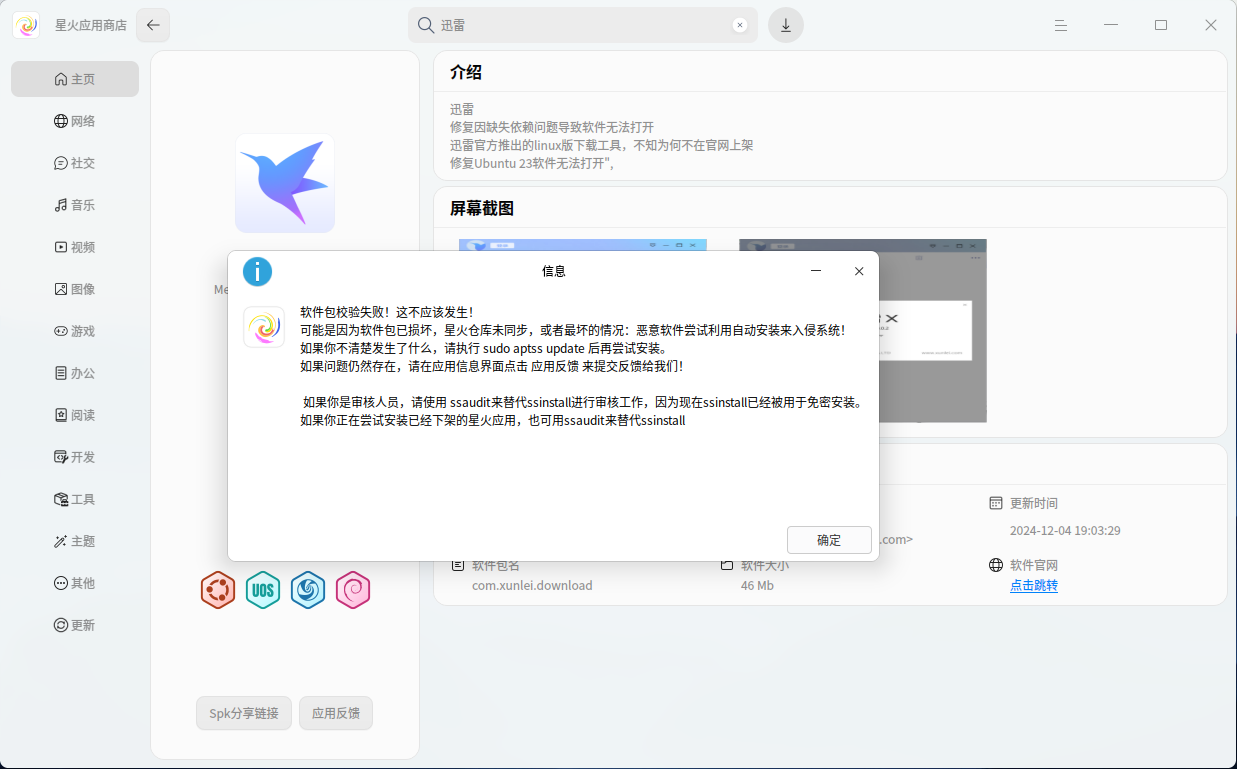This screenshot has width=1237, height=769.
Task: Click the search magnifier icon
Action: coord(426,25)
